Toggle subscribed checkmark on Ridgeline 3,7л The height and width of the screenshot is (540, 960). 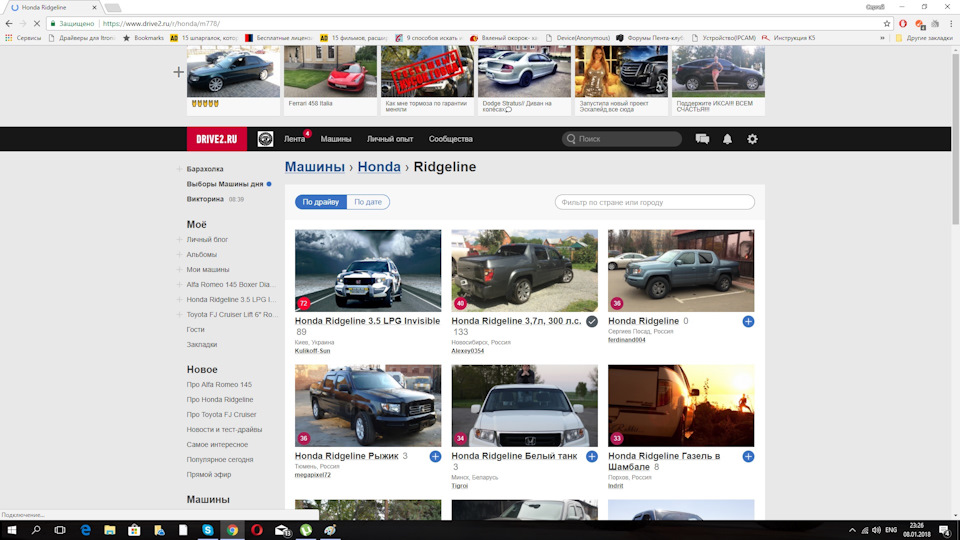pyautogui.click(x=592, y=321)
